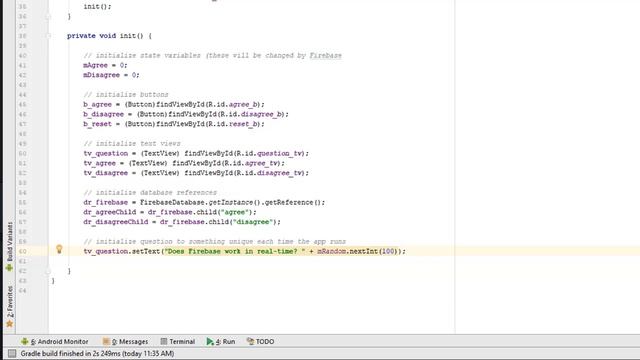Click the dr_agreeChild assignment line

[x=170, y=212]
